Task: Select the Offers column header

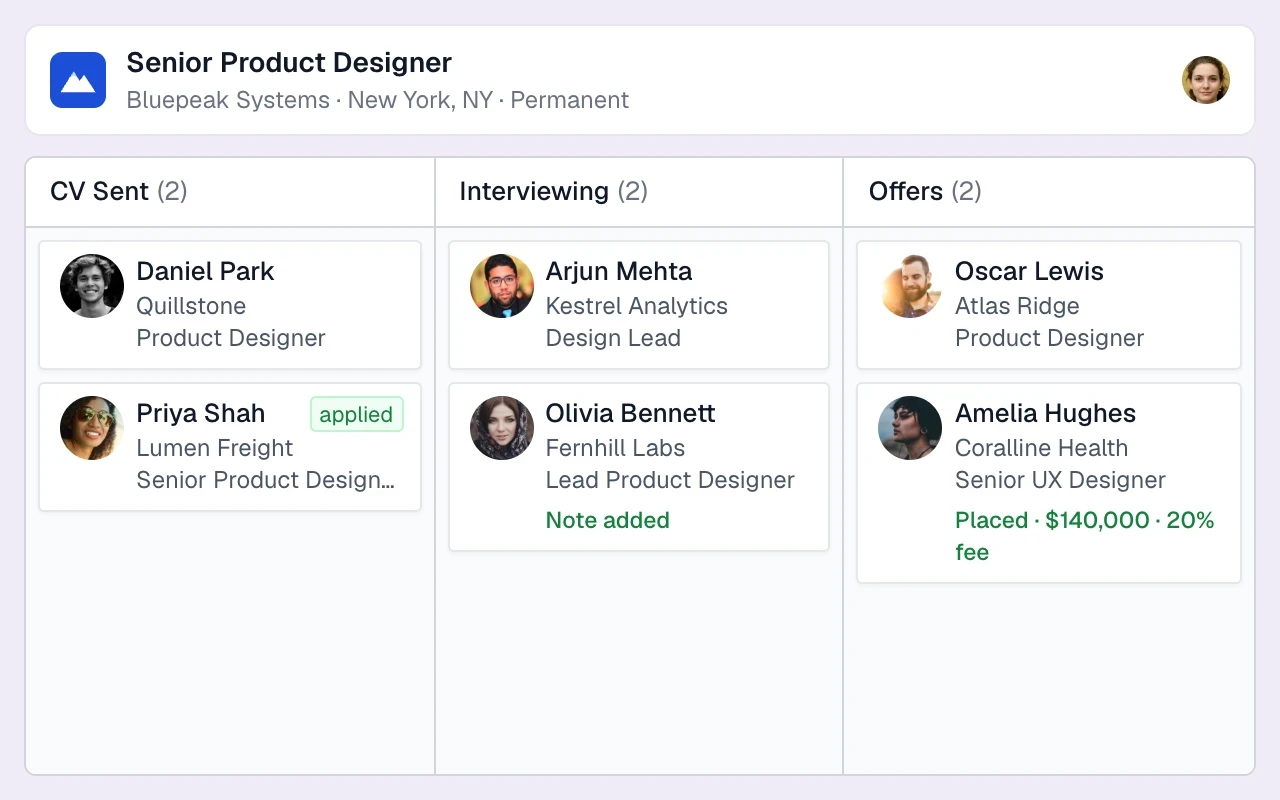Action: 1049,192
